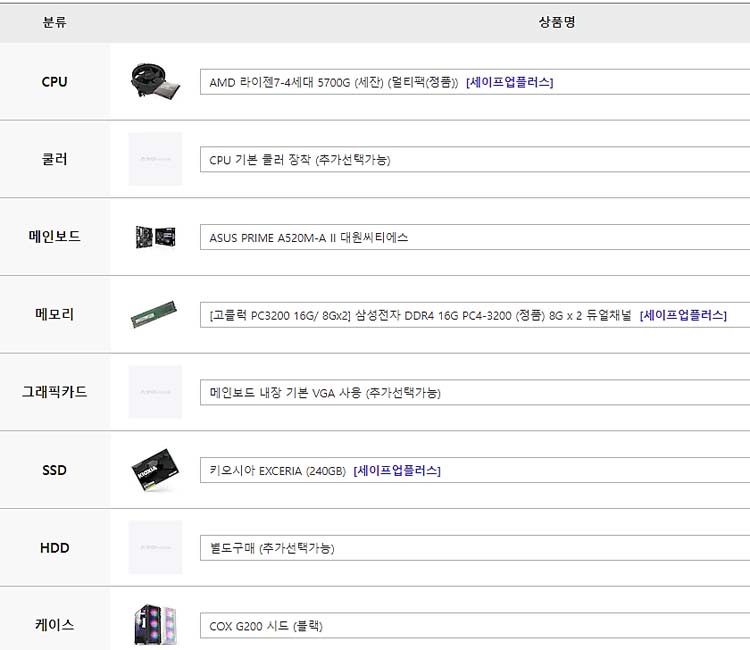
Task: Click the CPU category label
Action: tap(55, 82)
